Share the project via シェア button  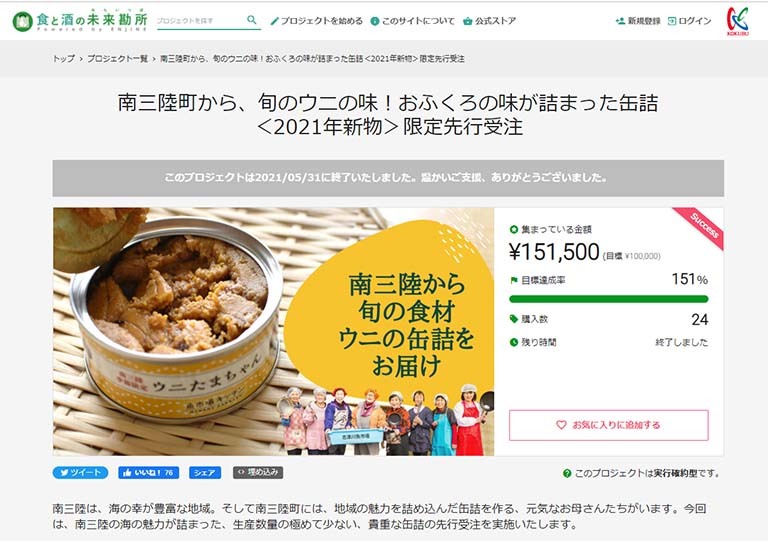coord(205,472)
